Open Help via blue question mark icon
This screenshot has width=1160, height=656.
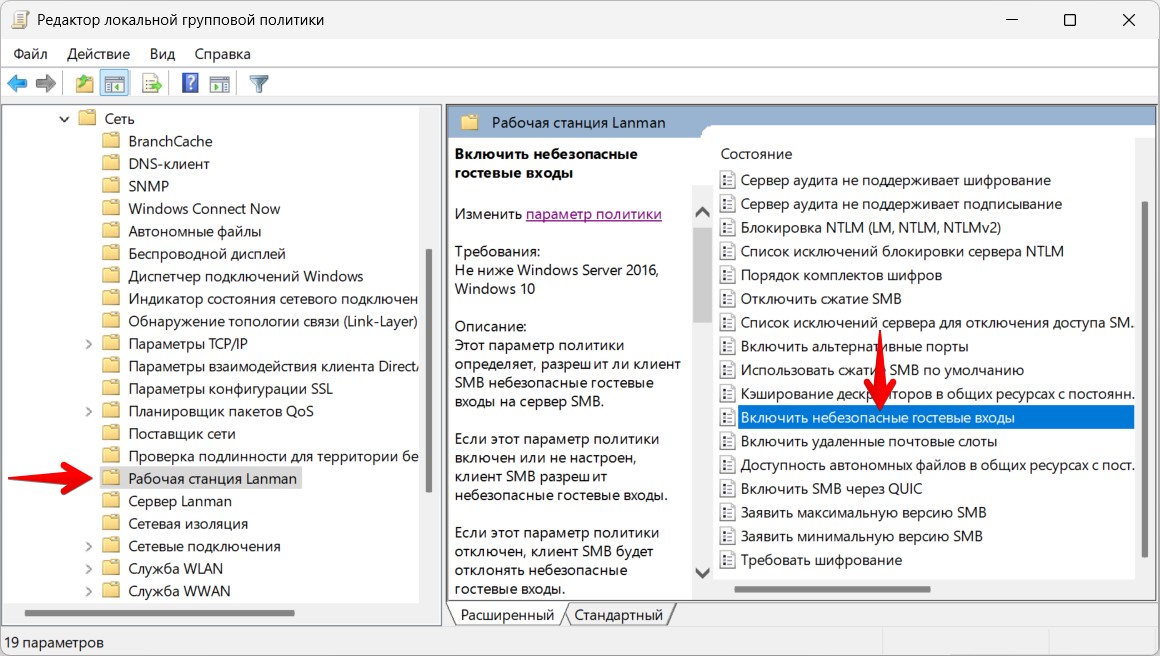coord(190,84)
